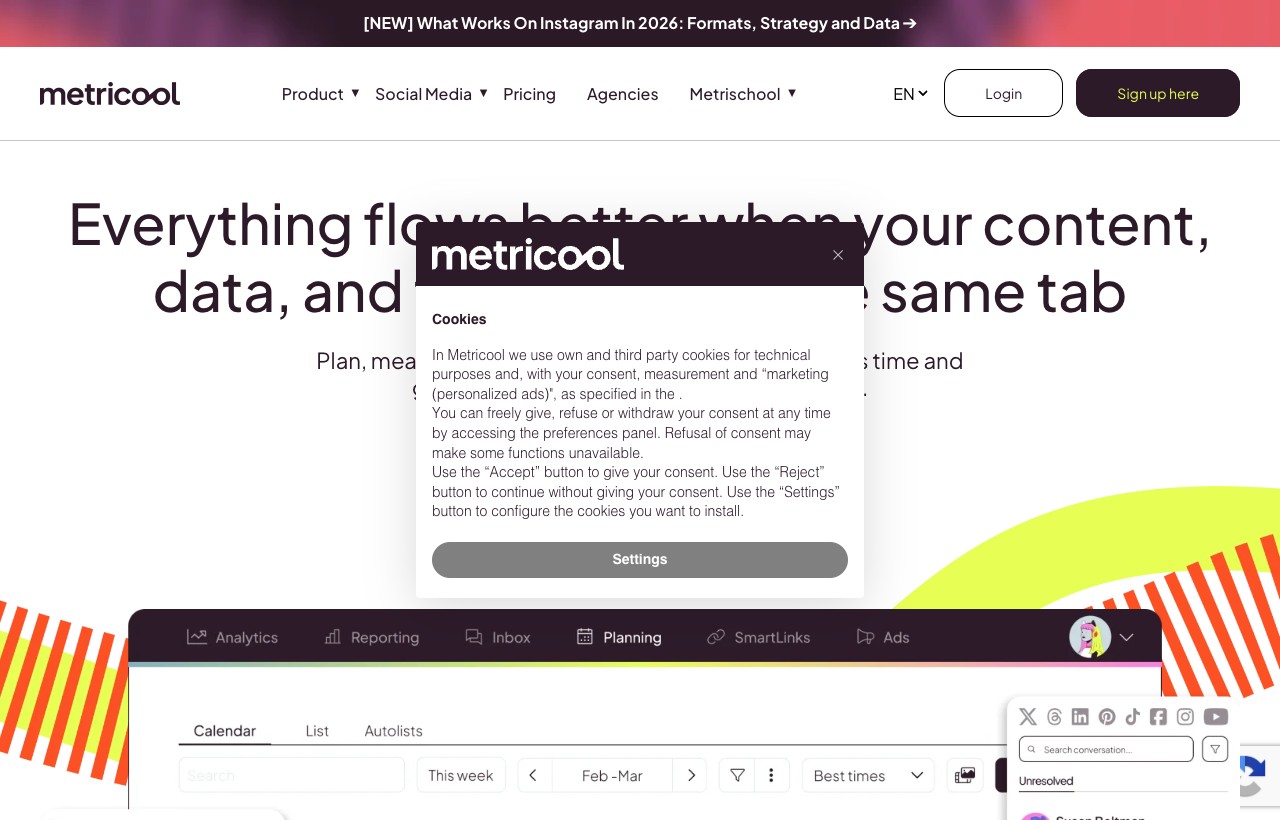The height and width of the screenshot is (820, 1280).
Task: Open the Inbox section
Action: click(498, 637)
